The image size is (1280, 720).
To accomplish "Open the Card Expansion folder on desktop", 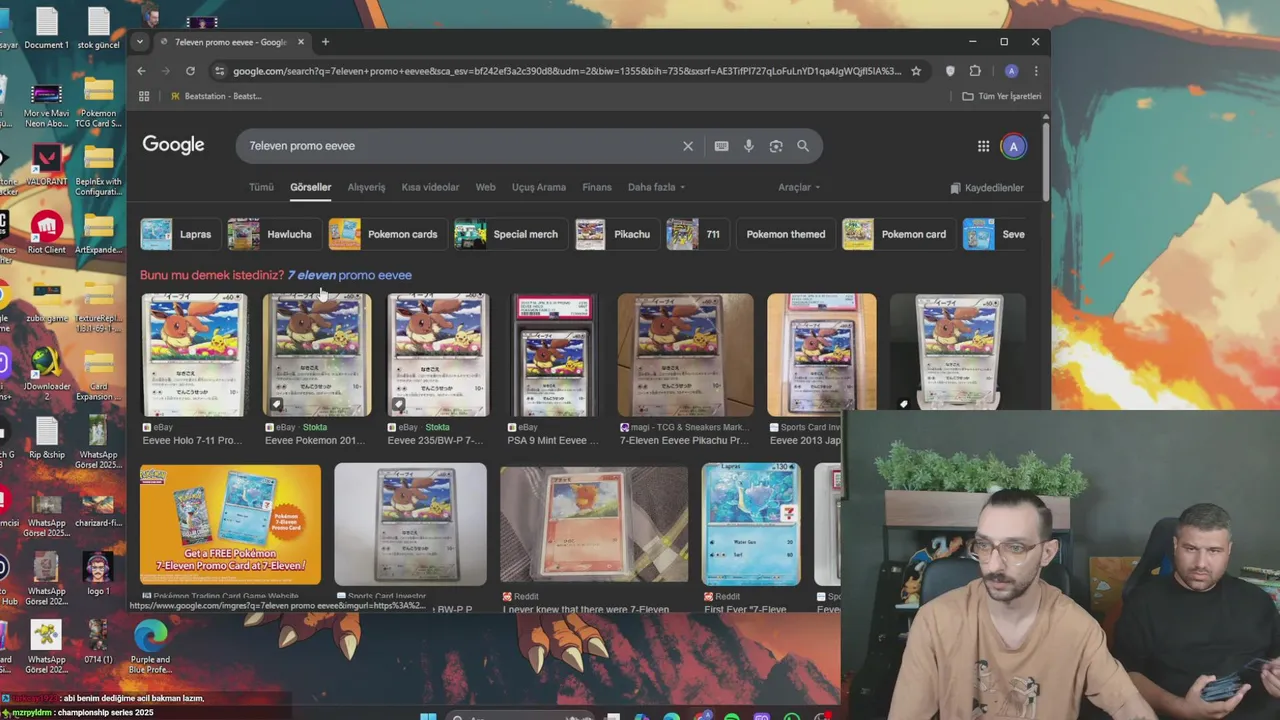I will [x=99, y=374].
